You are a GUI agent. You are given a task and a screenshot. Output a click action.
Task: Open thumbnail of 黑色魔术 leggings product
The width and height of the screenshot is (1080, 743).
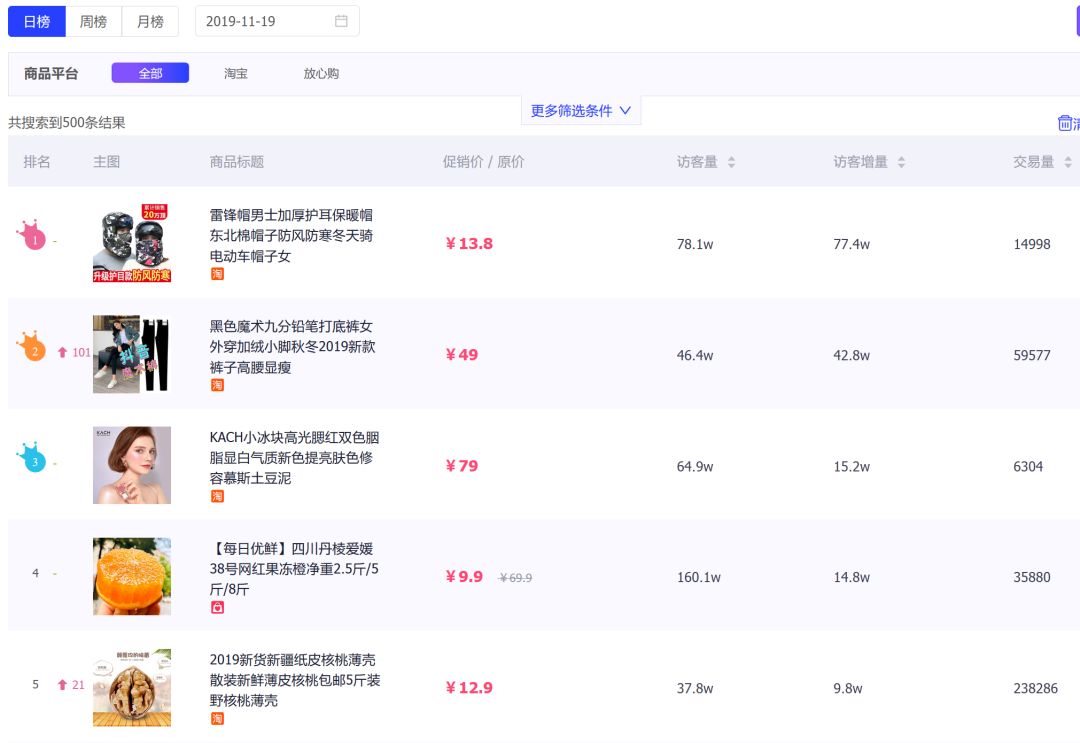pyautogui.click(x=132, y=354)
